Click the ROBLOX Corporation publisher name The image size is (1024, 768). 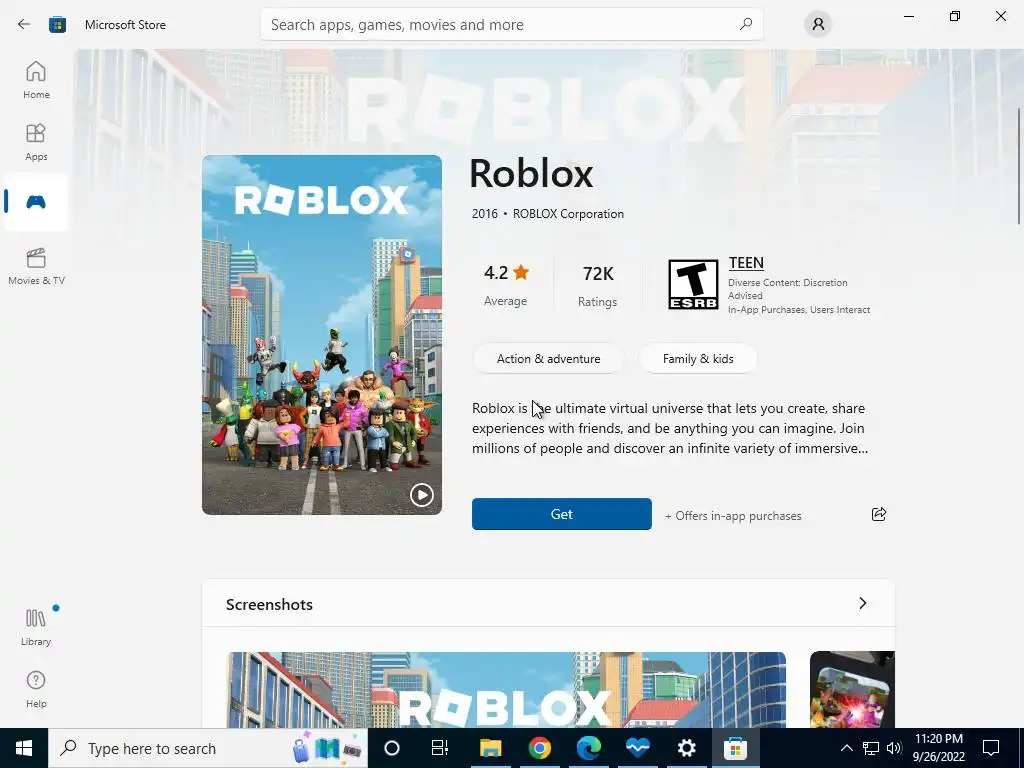pos(568,214)
